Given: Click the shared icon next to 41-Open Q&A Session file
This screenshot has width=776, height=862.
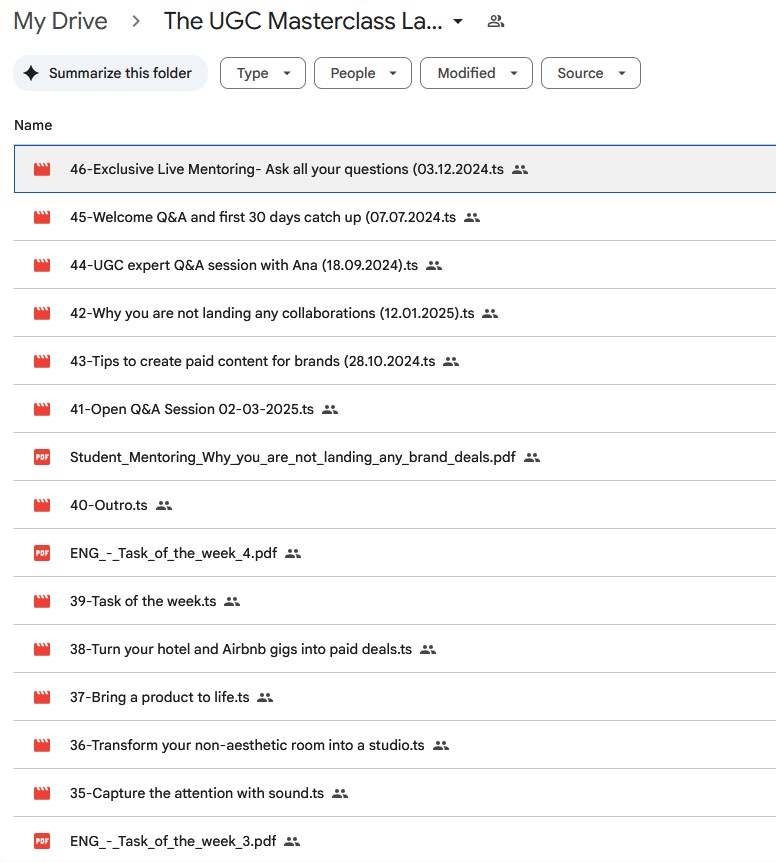Looking at the screenshot, I should tap(330, 409).
